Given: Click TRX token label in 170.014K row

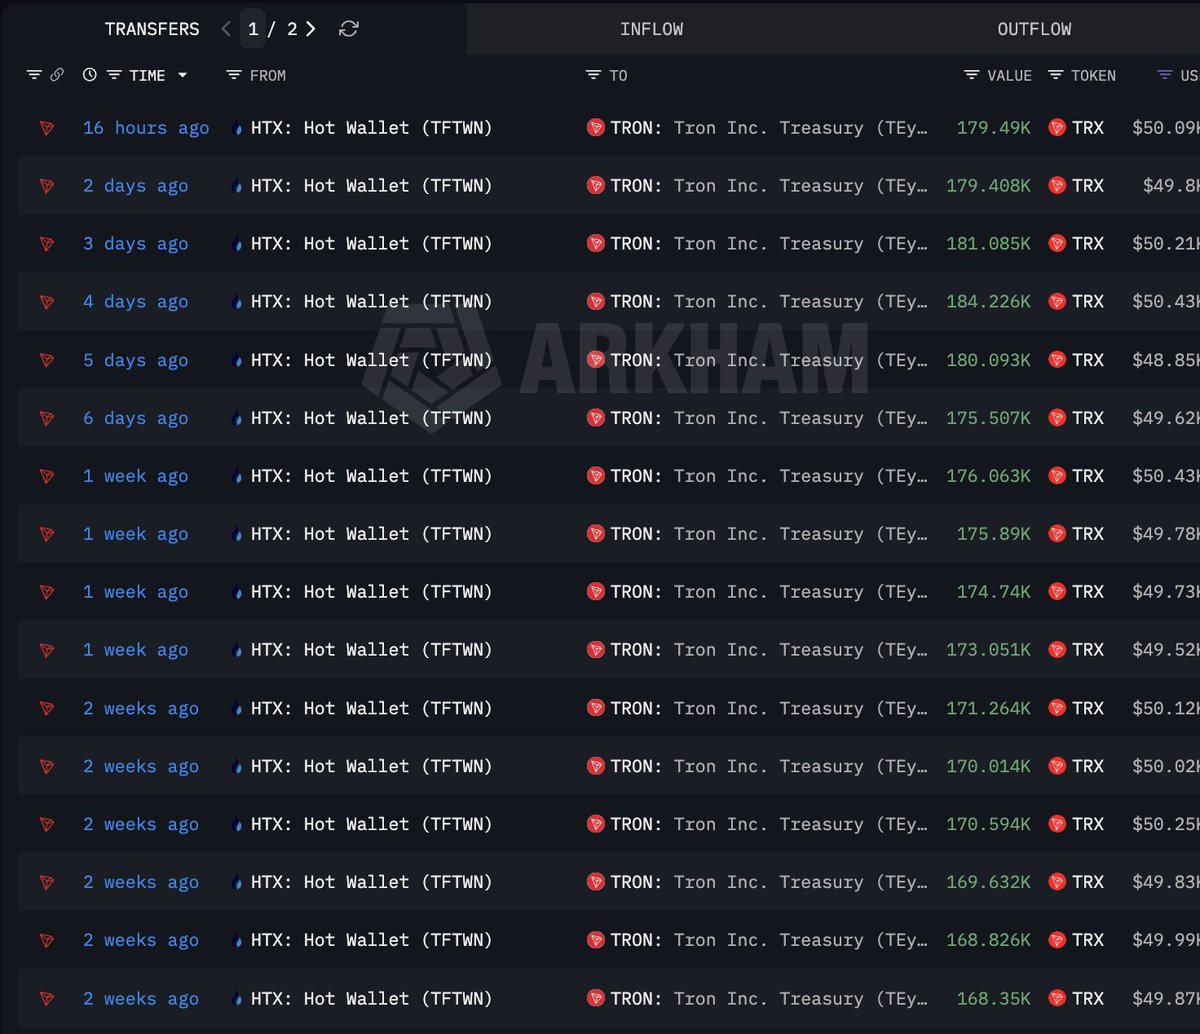Looking at the screenshot, I should [1088, 766].
